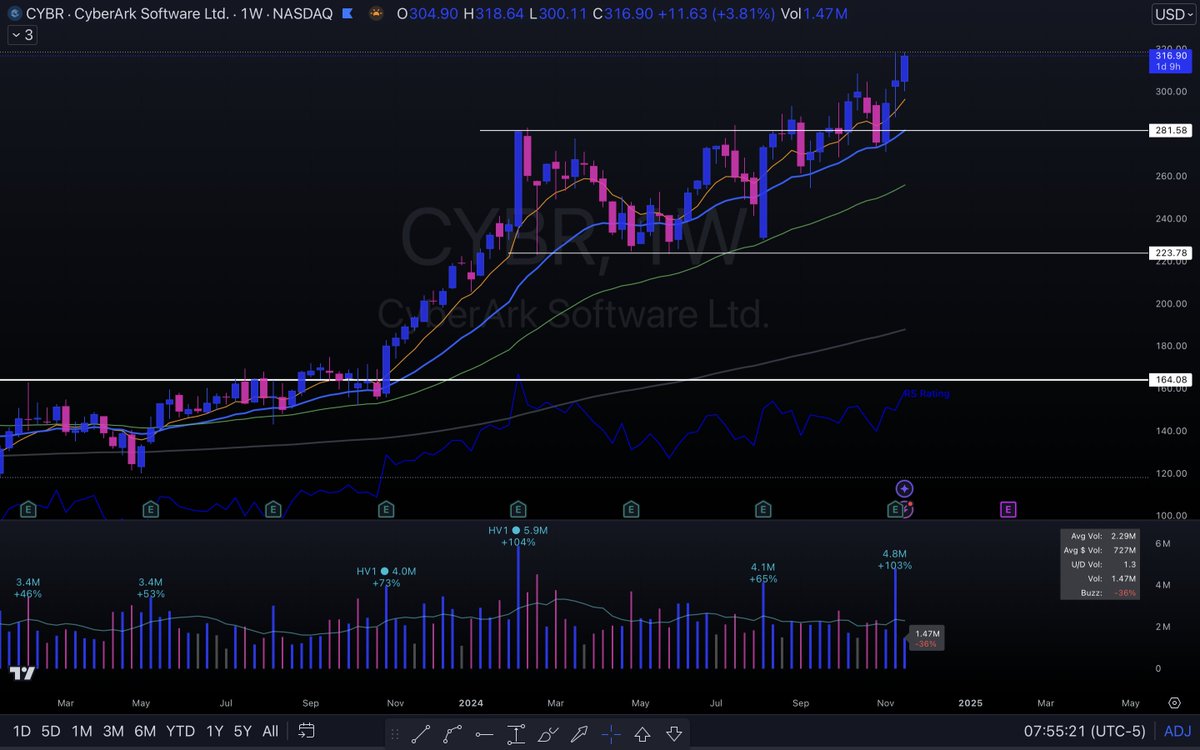Switch to the YTD time range
Screen dimensions: 1200x750
click(x=181, y=731)
